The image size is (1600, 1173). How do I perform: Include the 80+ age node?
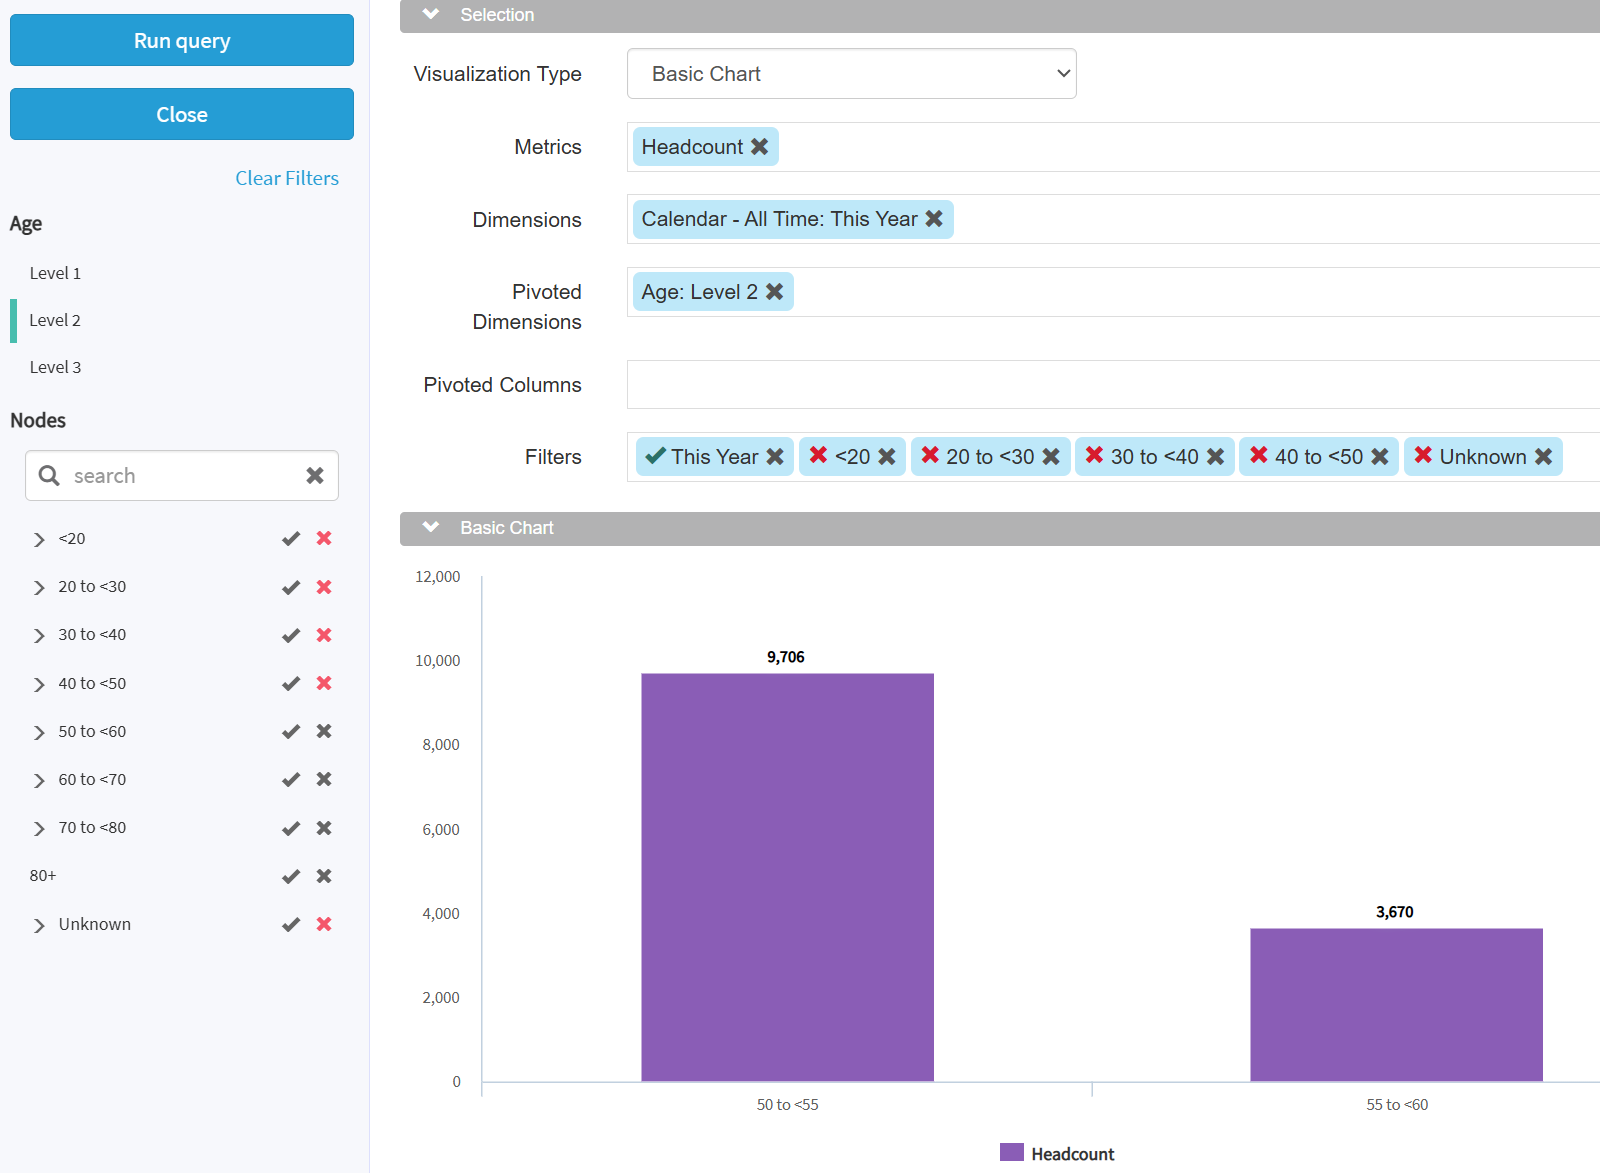[291, 877]
